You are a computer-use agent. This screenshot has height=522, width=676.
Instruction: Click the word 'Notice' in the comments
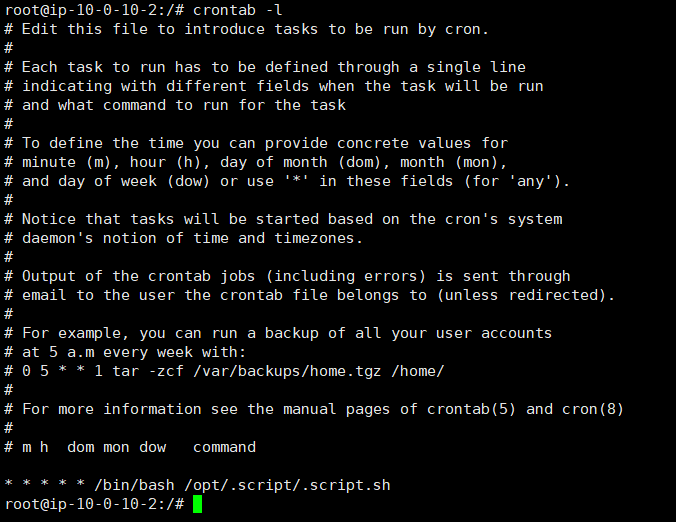click(x=49, y=219)
